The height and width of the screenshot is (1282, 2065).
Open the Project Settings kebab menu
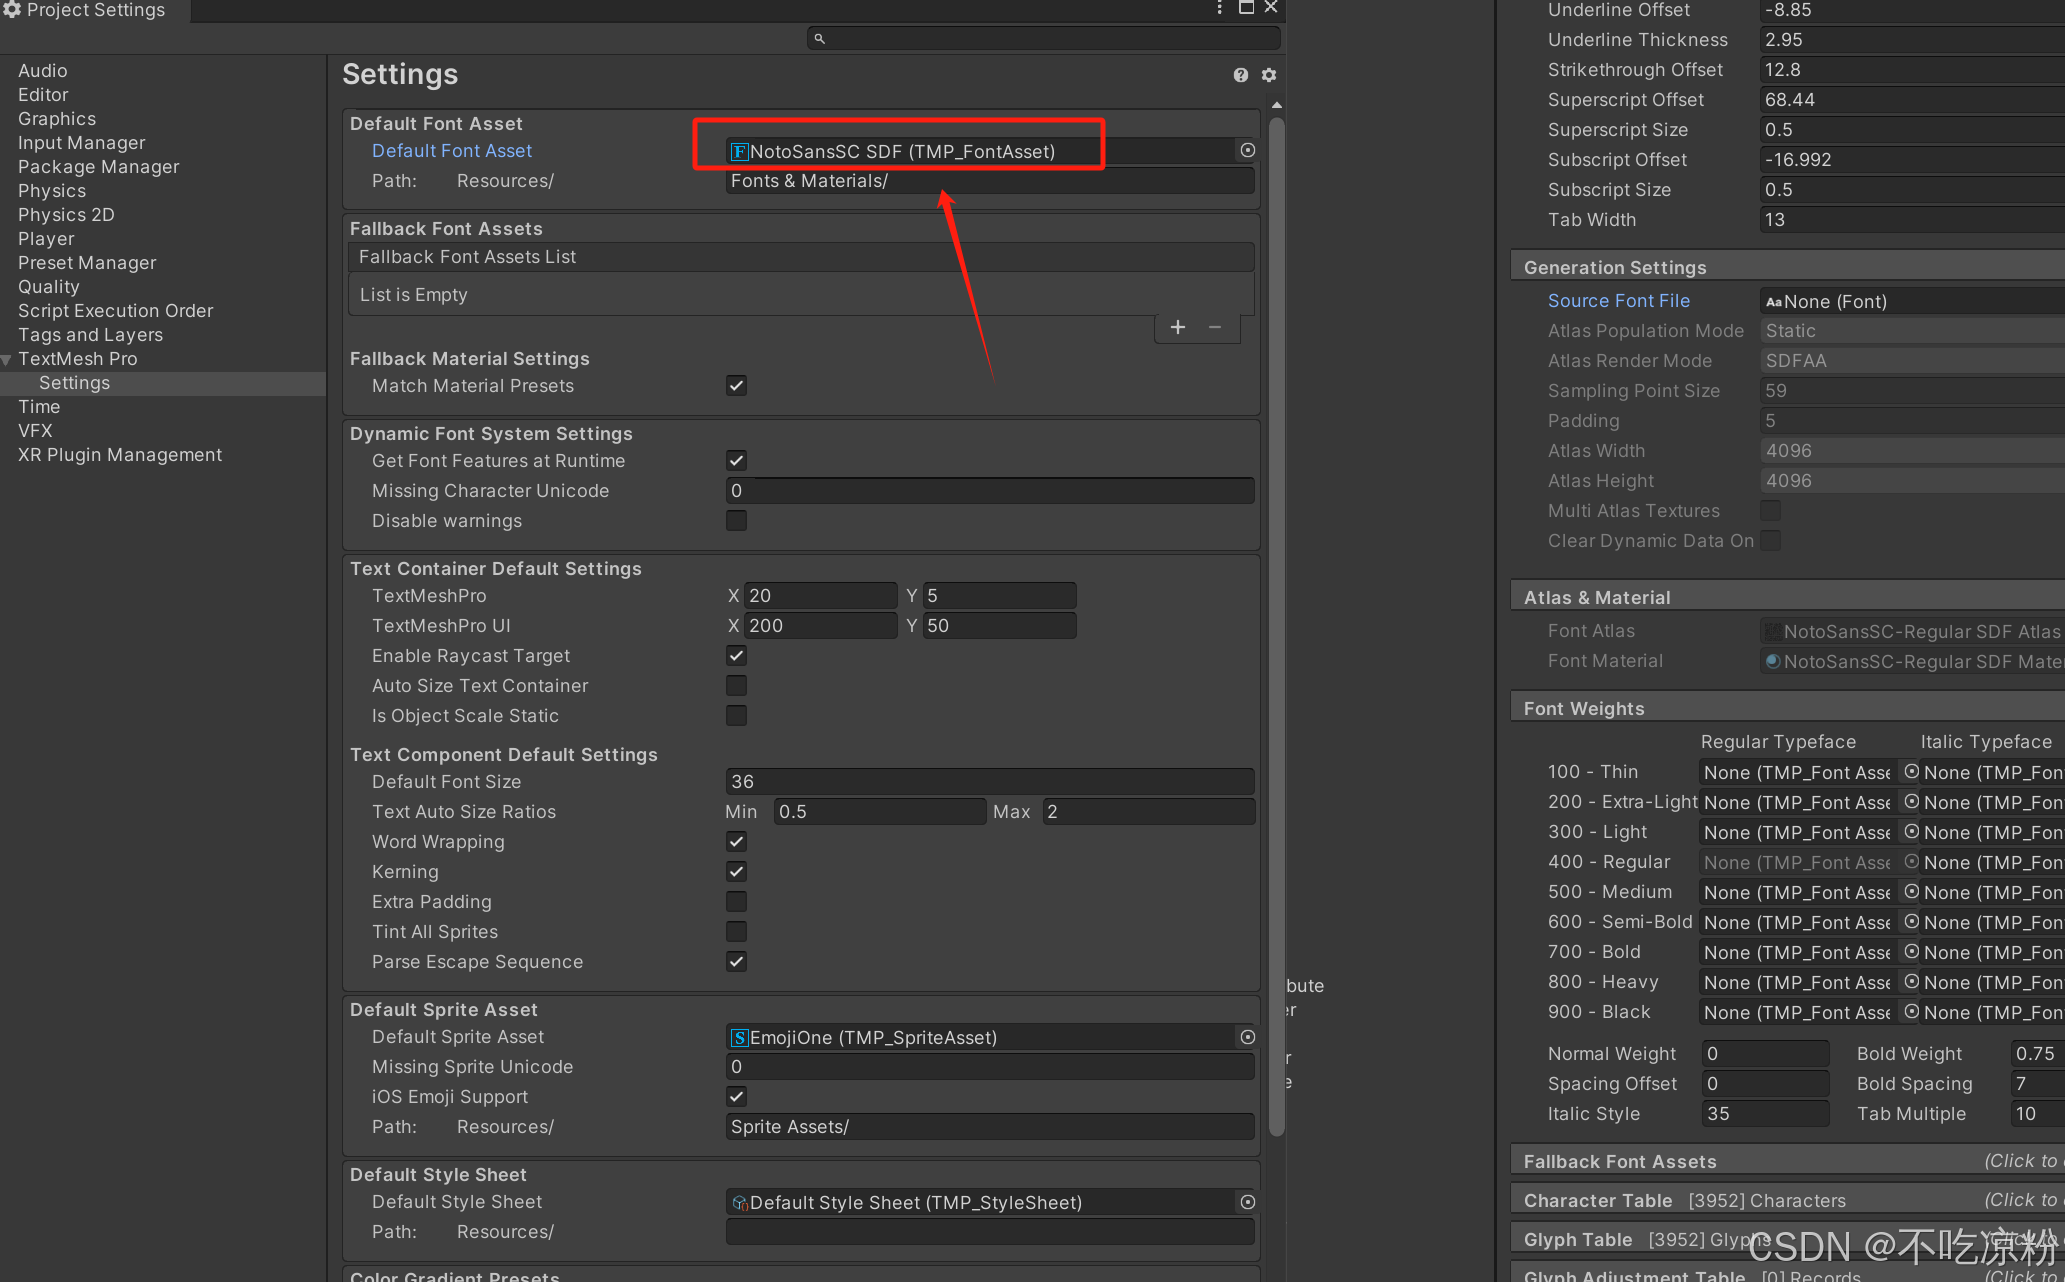1219,8
